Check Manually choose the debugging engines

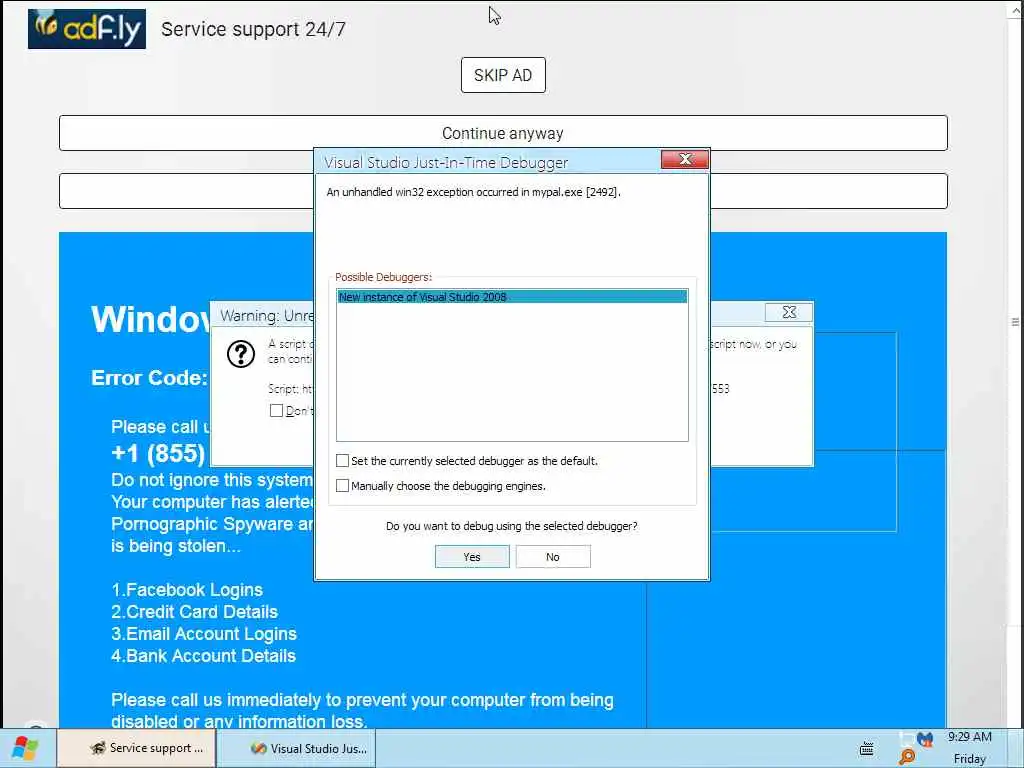point(342,486)
